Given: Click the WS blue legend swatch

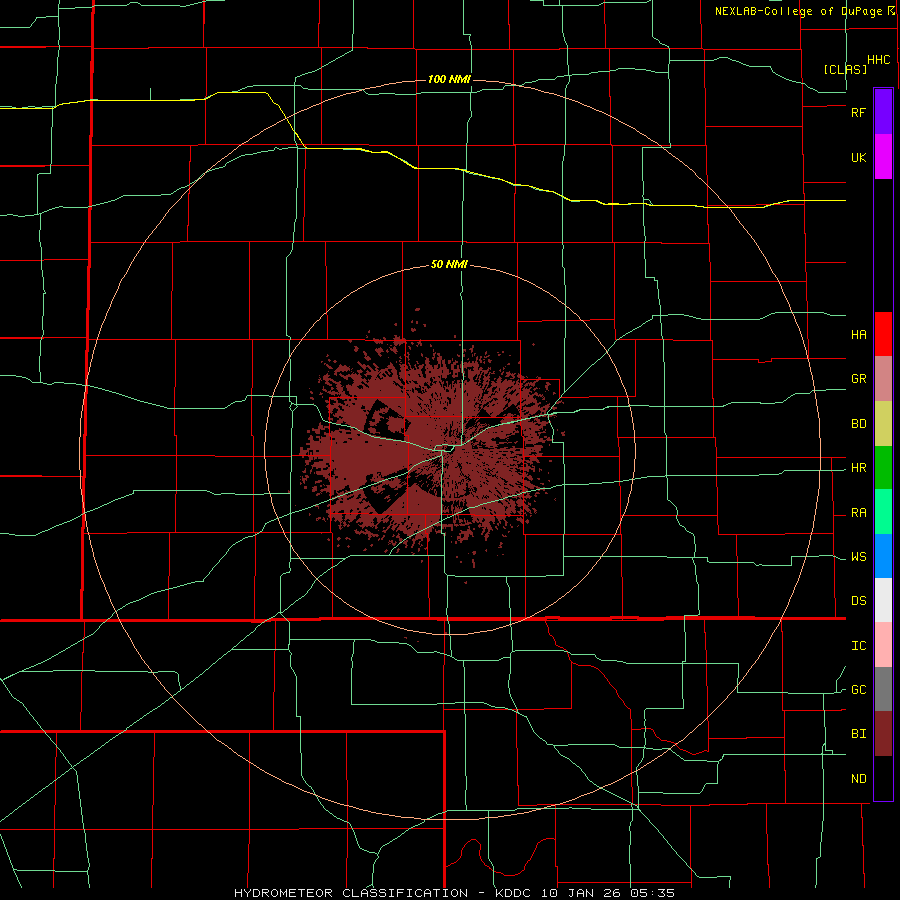Looking at the screenshot, I should pyautogui.click(x=883, y=556).
